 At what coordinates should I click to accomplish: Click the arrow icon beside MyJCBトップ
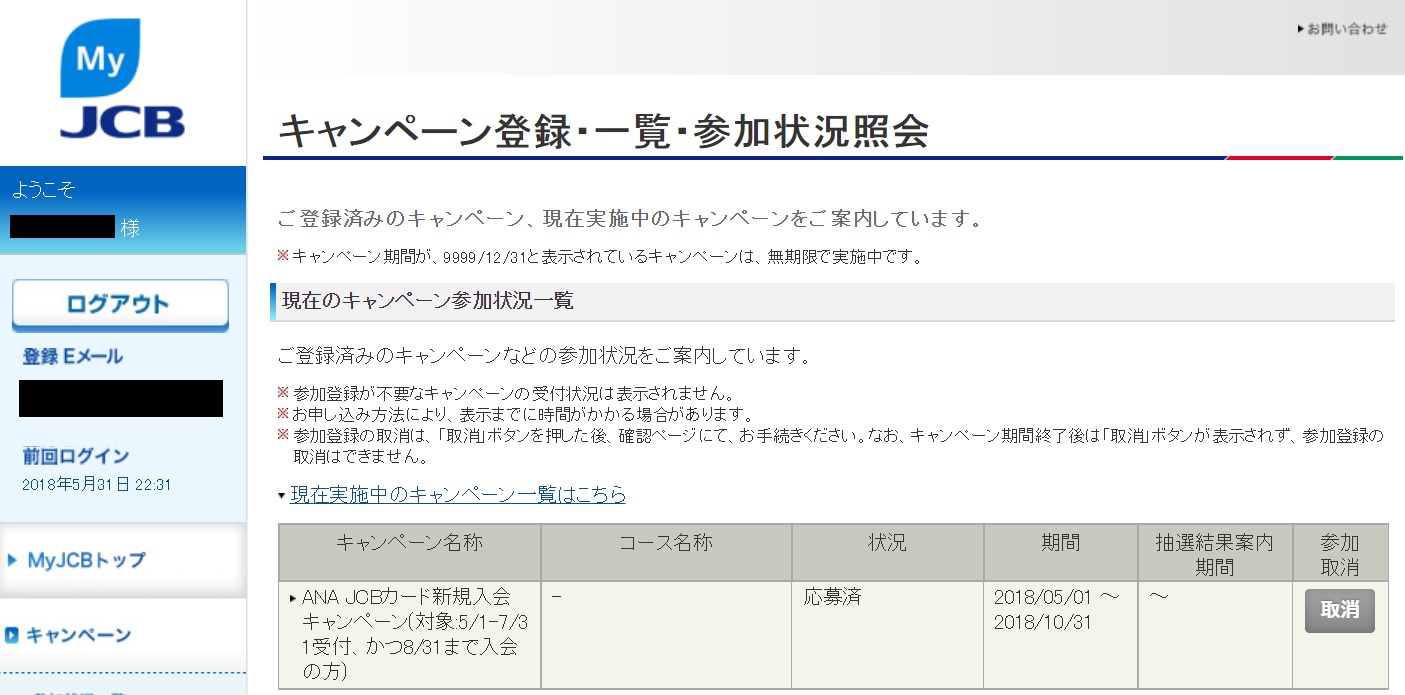click(12, 560)
